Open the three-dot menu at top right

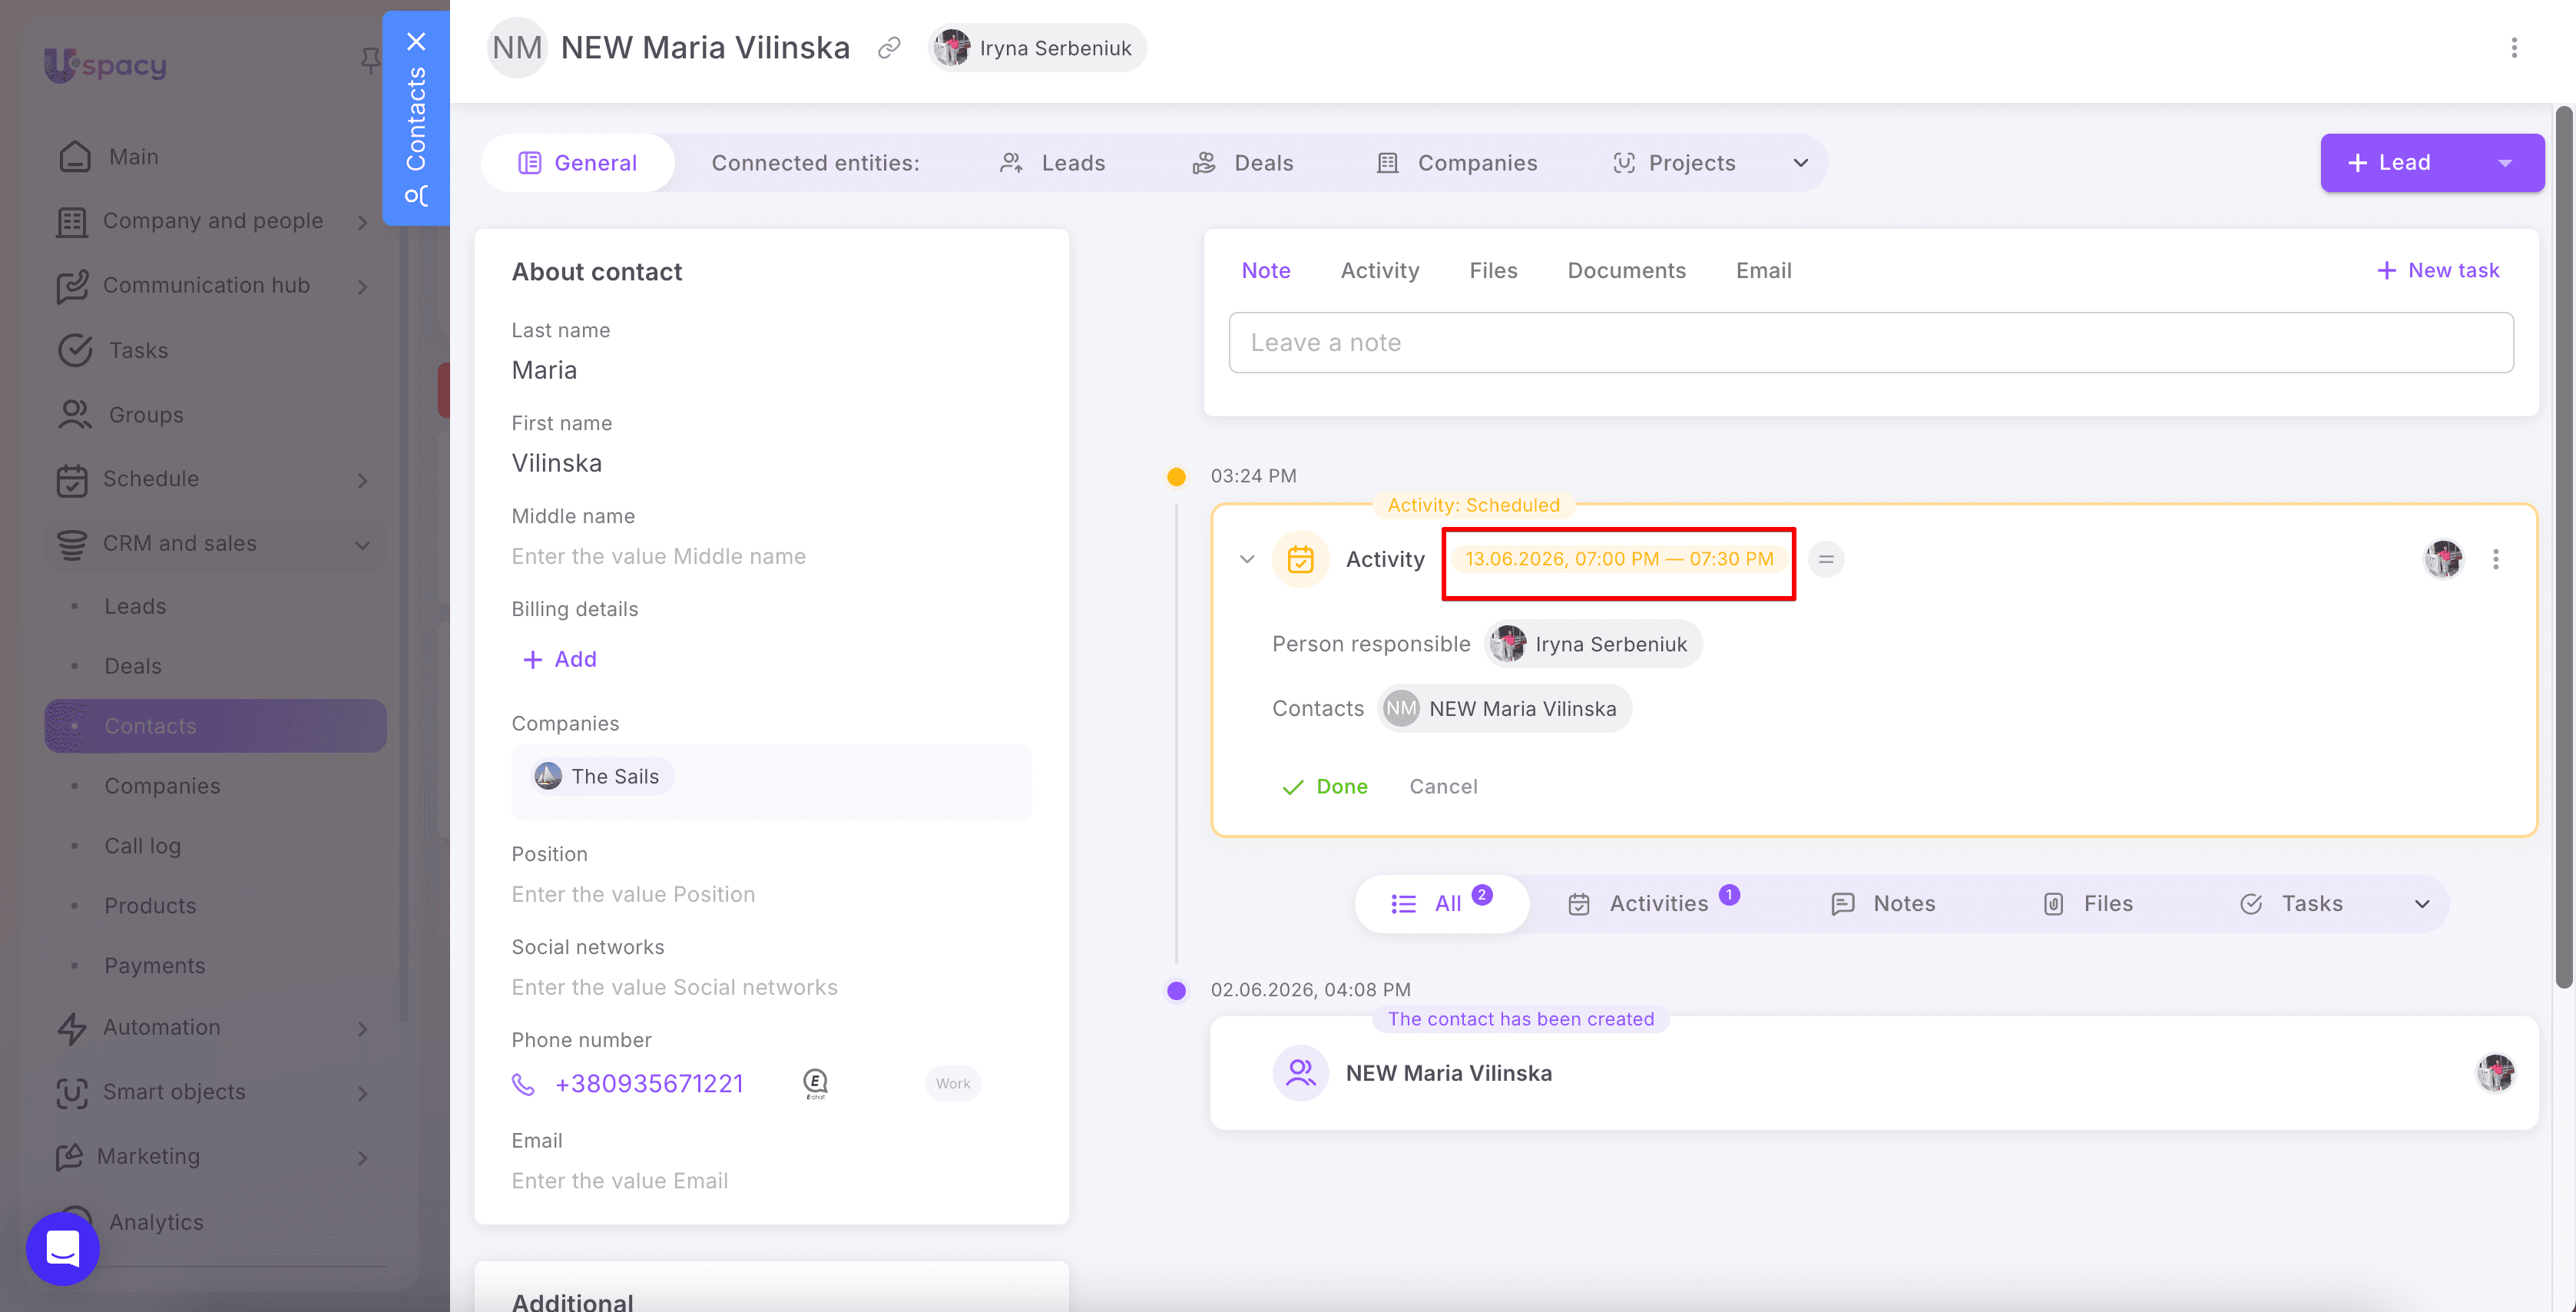tap(2514, 48)
